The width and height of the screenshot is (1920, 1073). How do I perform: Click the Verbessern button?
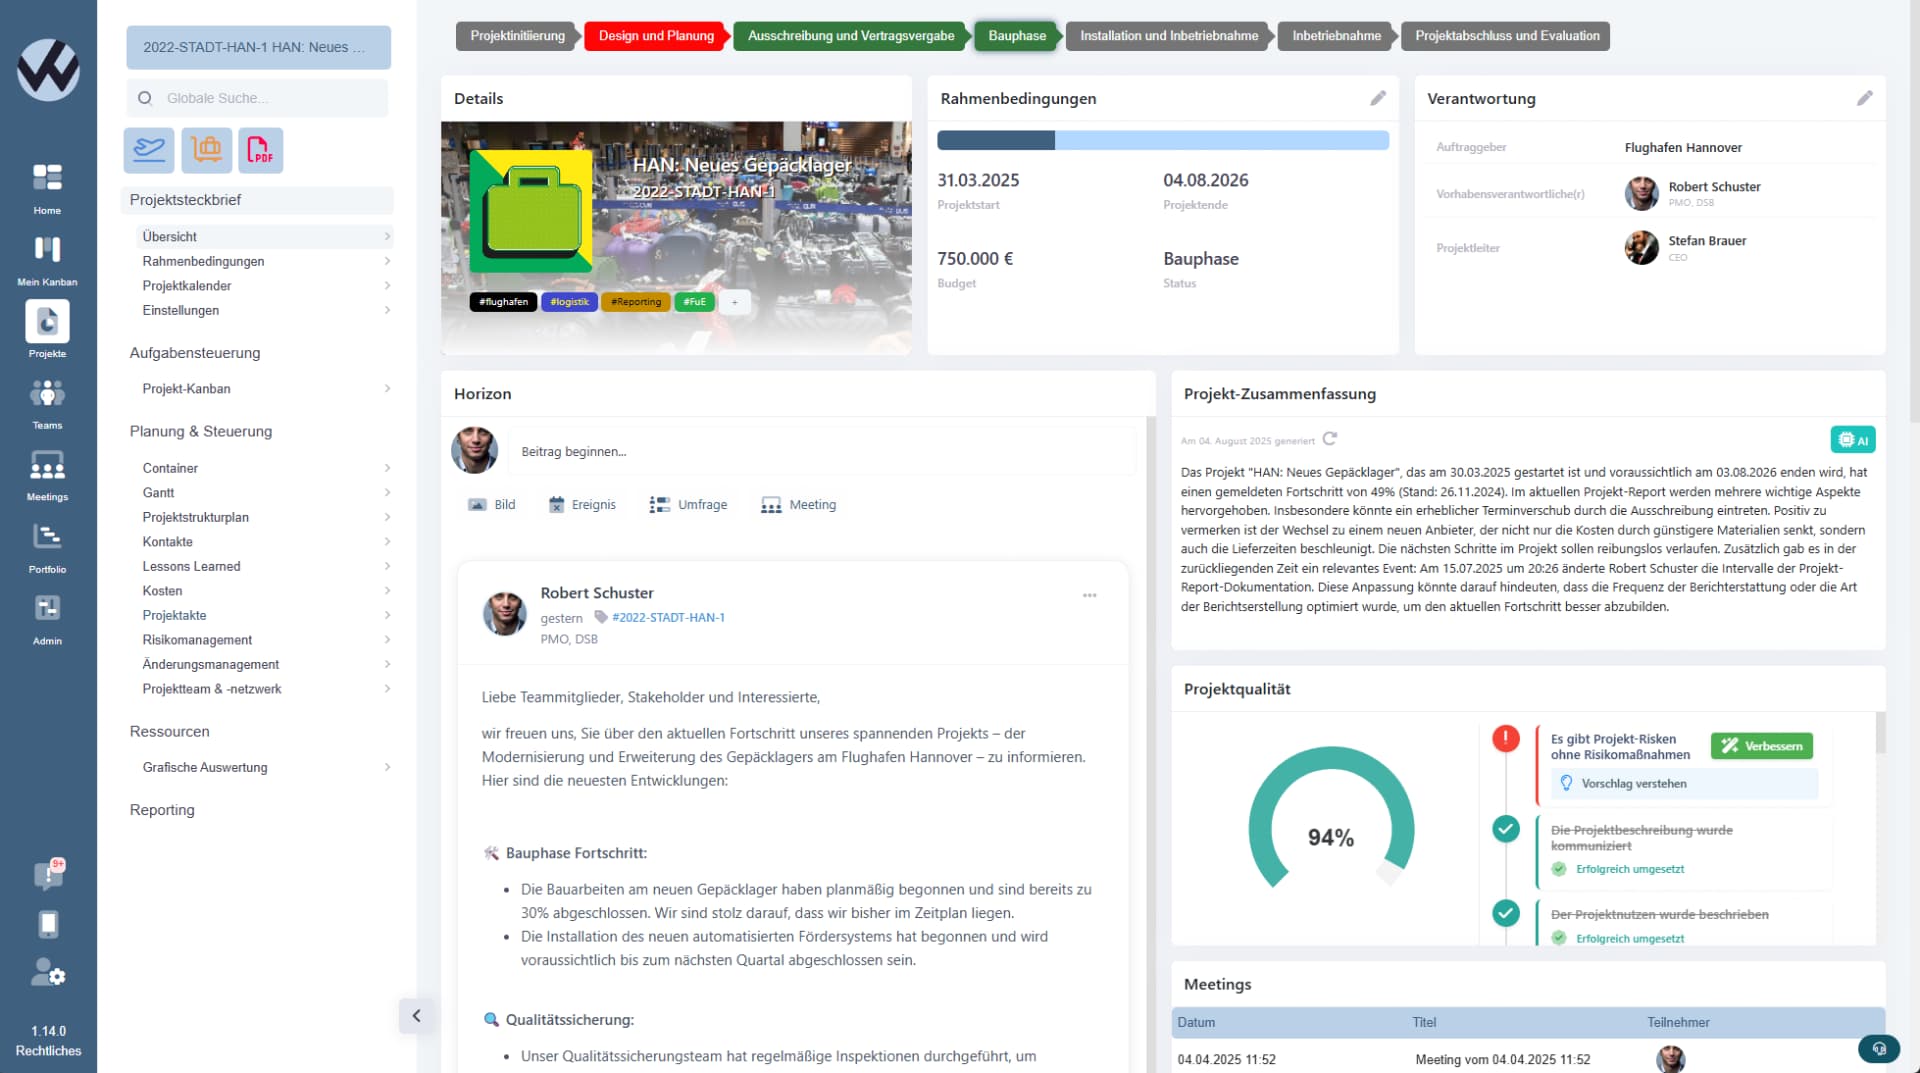click(1761, 746)
